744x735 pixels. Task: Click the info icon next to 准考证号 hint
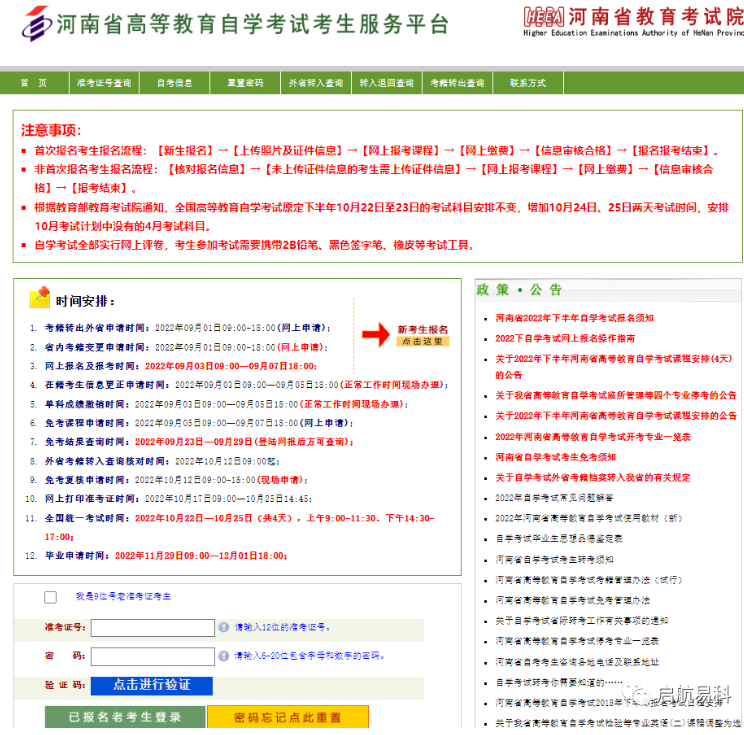pyautogui.click(x=223, y=627)
